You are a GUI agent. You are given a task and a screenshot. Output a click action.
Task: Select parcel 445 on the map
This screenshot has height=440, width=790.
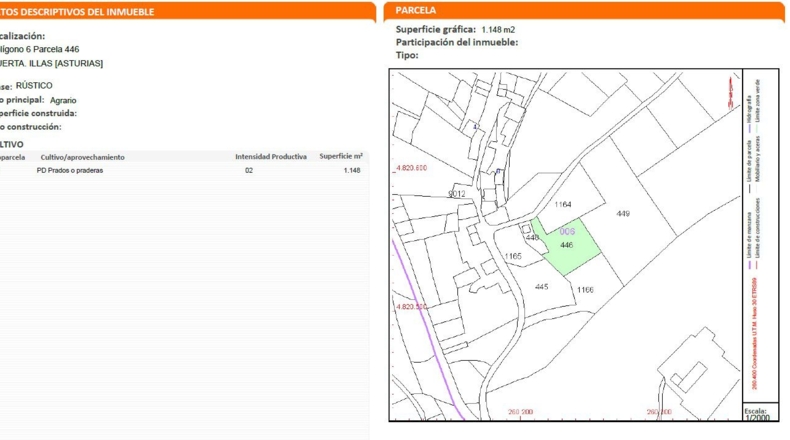click(x=542, y=286)
